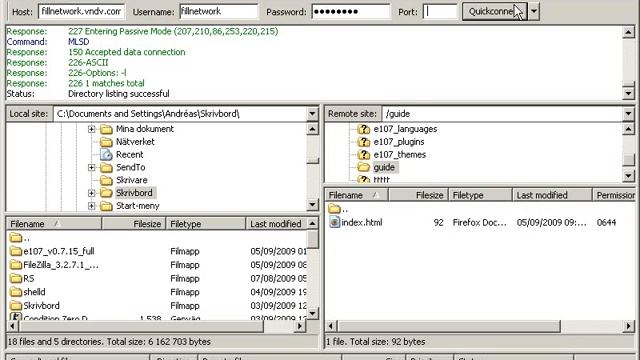Viewport: 640px width, 360px height.
Task: Click the remote parent directory folder icon
Action: click(334, 209)
